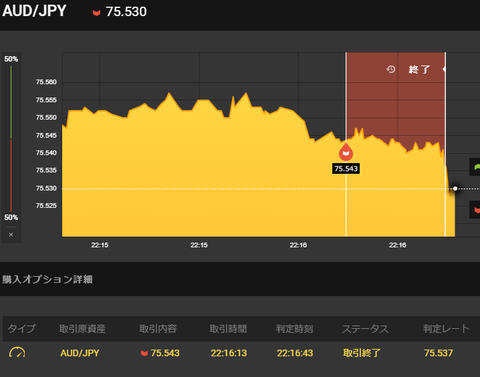Close the sentiment bar with the X icon
480x377 pixels.
tap(11, 235)
